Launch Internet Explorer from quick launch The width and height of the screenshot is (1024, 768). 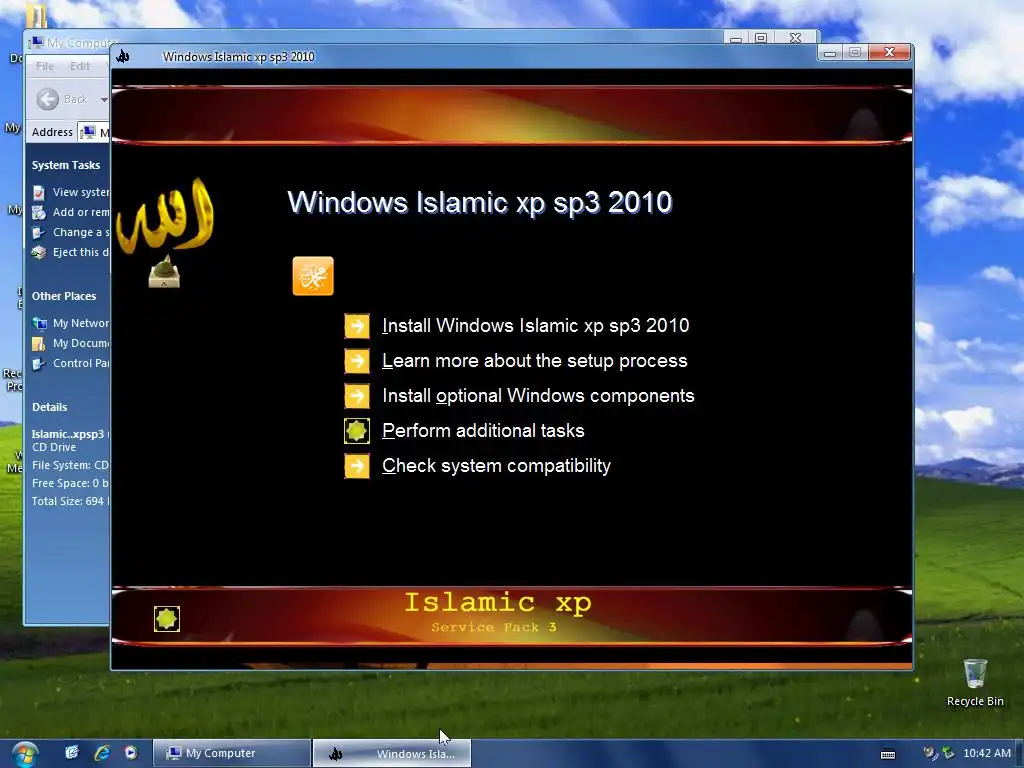[102, 753]
